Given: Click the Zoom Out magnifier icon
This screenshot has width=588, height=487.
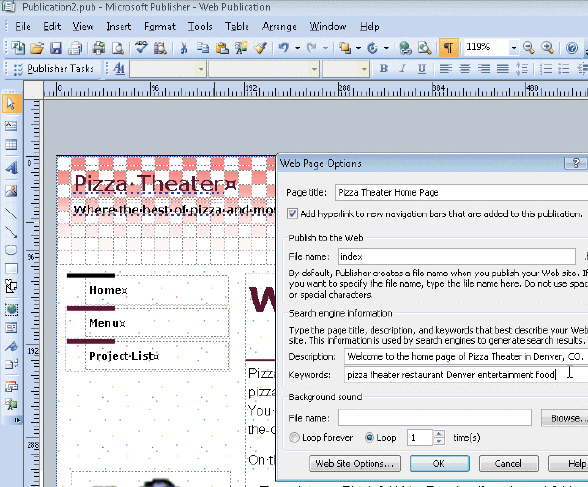Looking at the screenshot, I should pyautogui.click(x=529, y=48).
